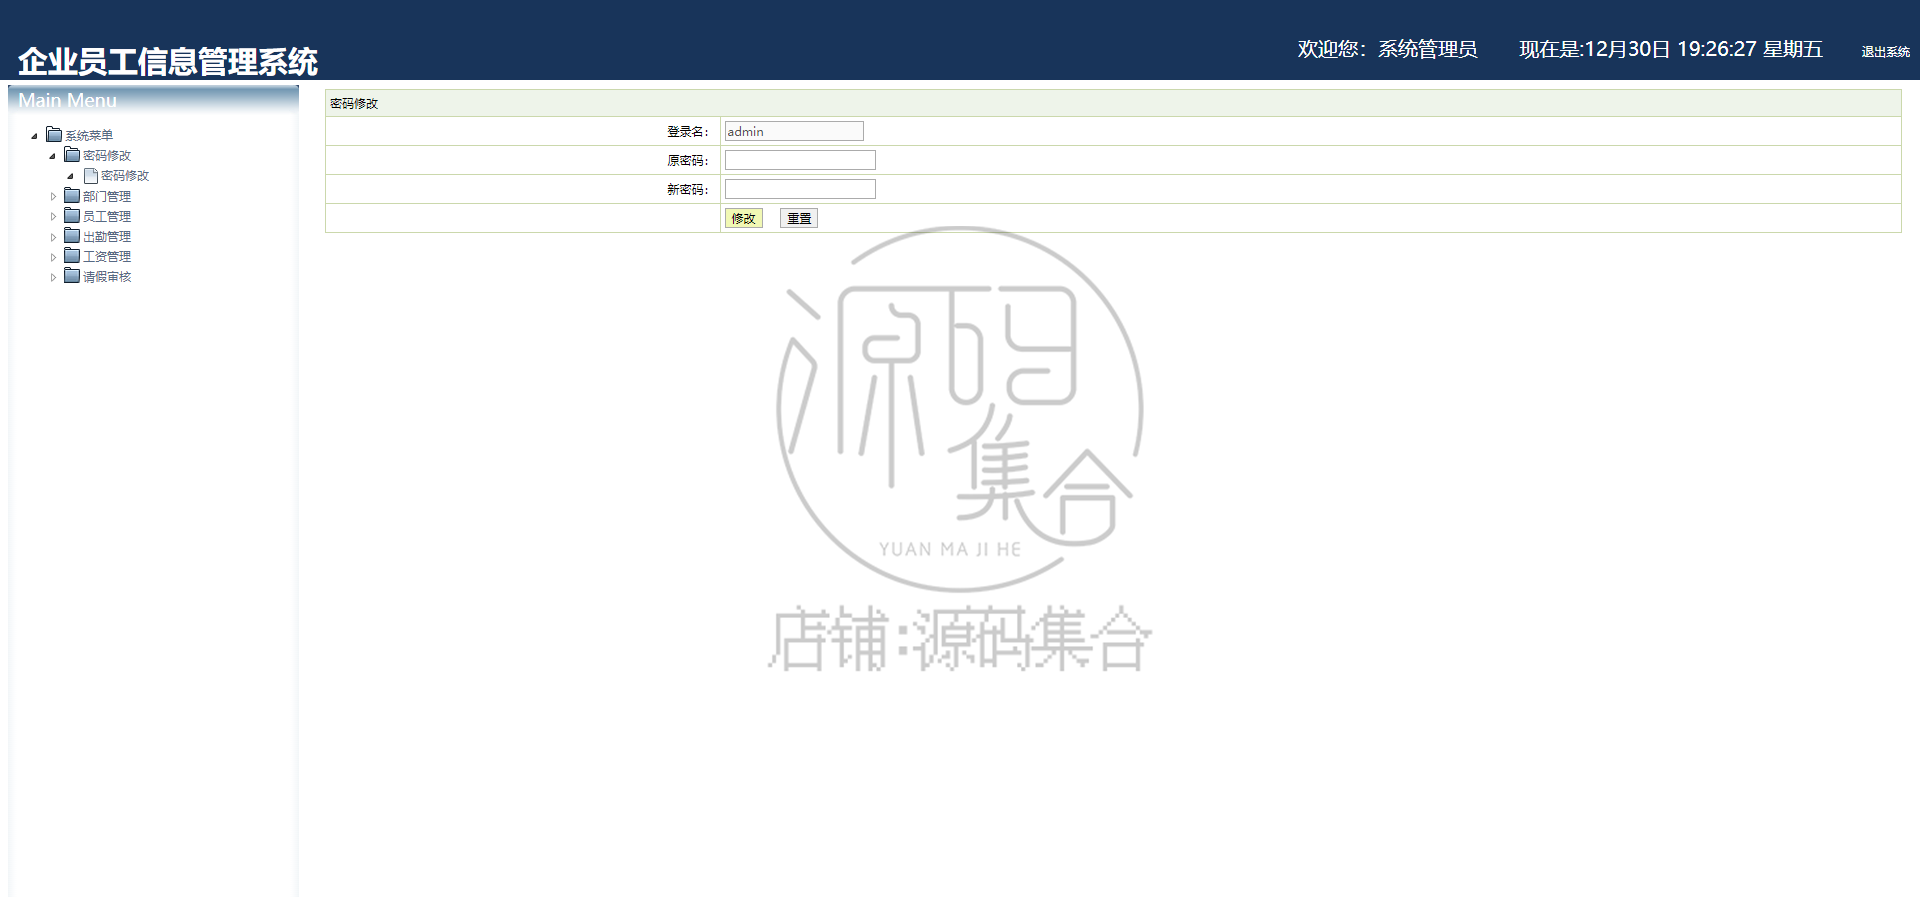Click the 企业员工信息管理系统 title

168,62
